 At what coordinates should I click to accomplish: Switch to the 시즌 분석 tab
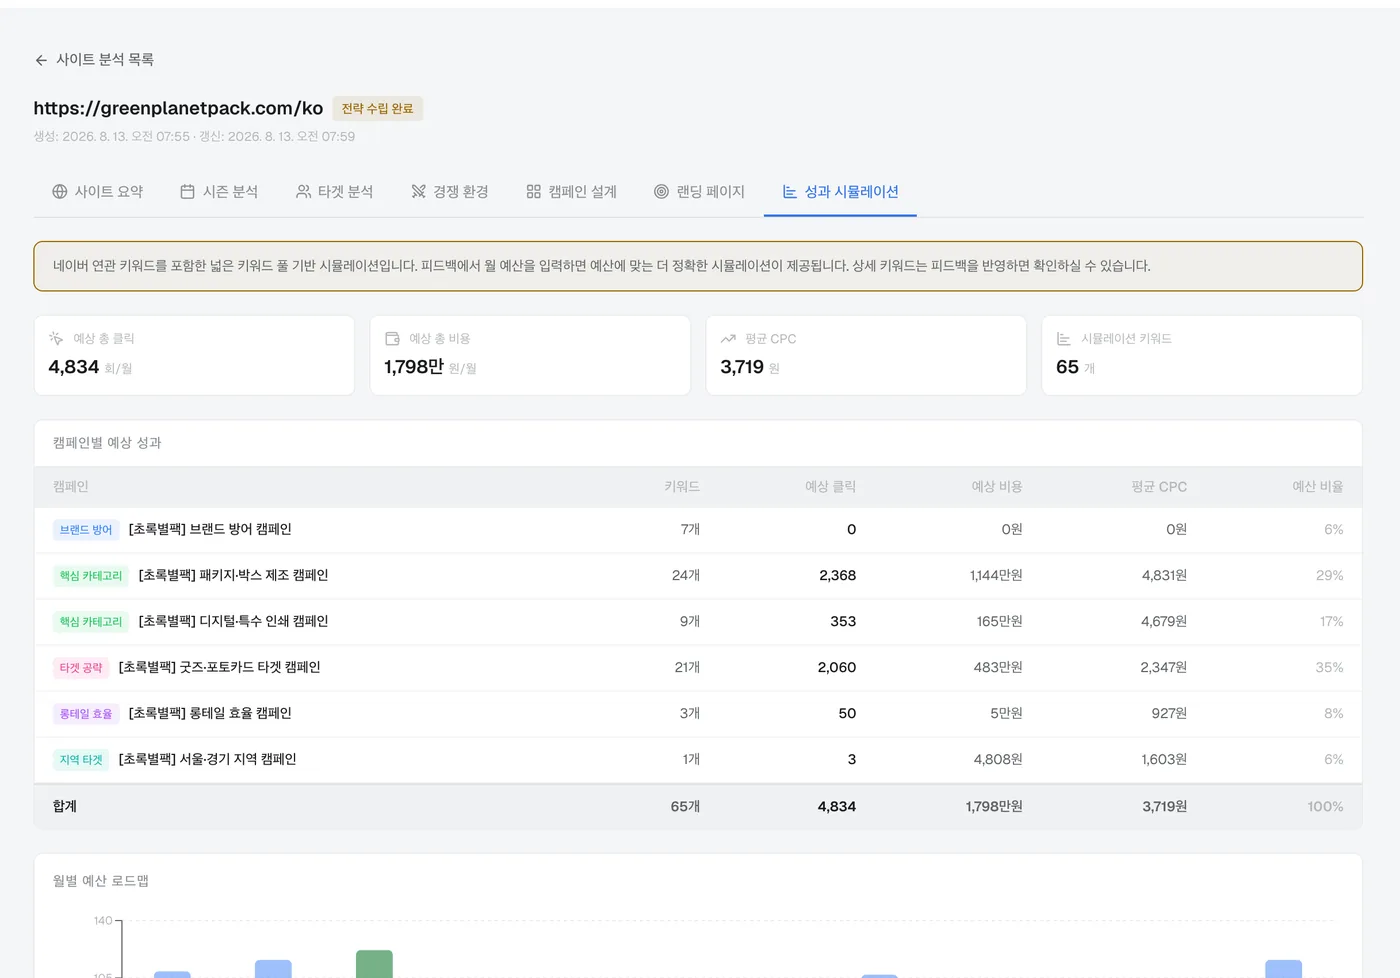pos(219,191)
